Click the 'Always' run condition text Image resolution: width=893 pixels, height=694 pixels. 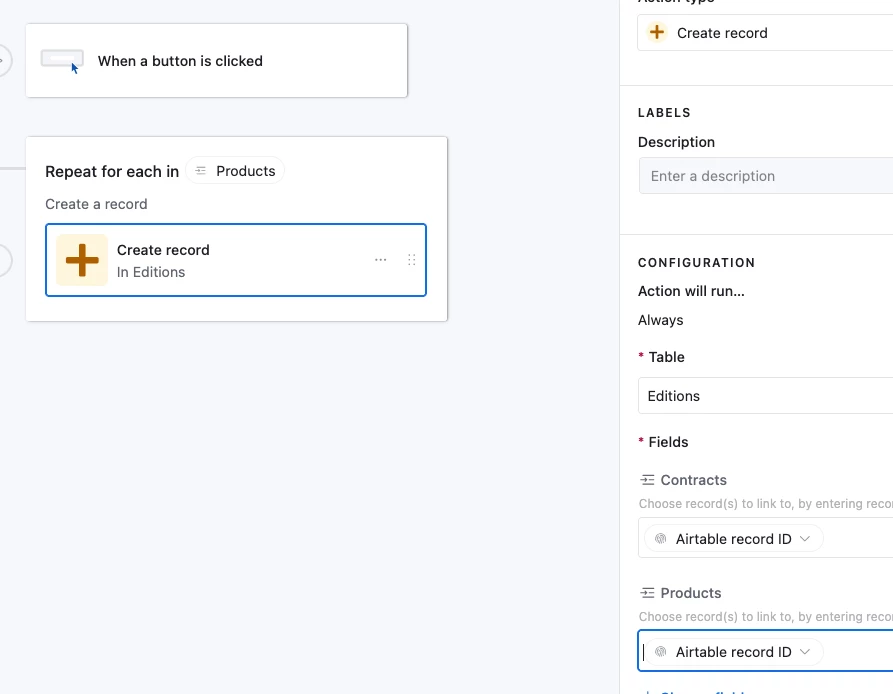[x=661, y=320]
